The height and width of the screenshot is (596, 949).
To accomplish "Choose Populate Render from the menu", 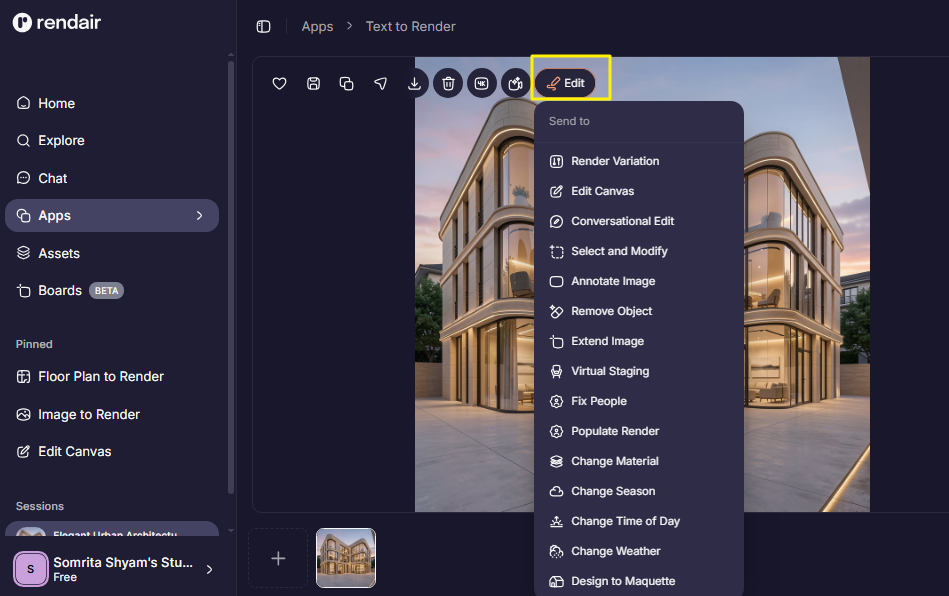I will click(639, 431).
